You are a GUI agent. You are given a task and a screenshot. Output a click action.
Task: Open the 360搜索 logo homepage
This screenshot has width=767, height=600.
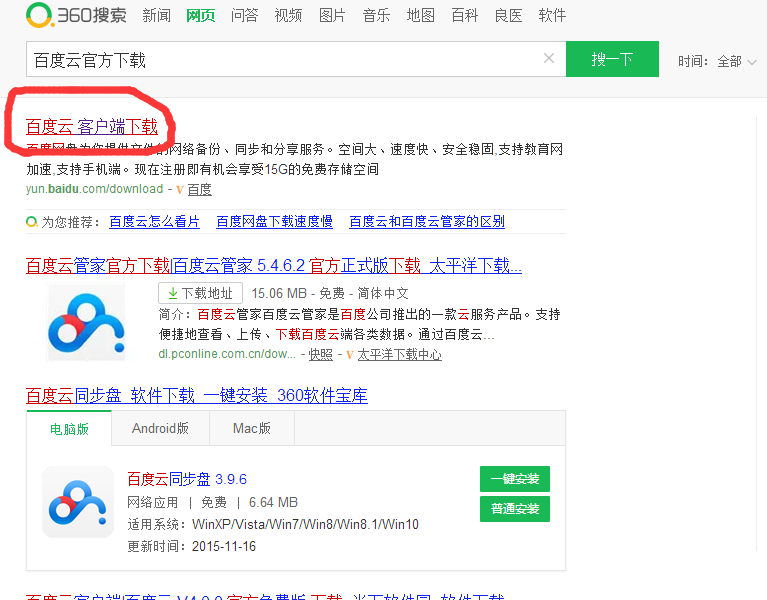76,15
